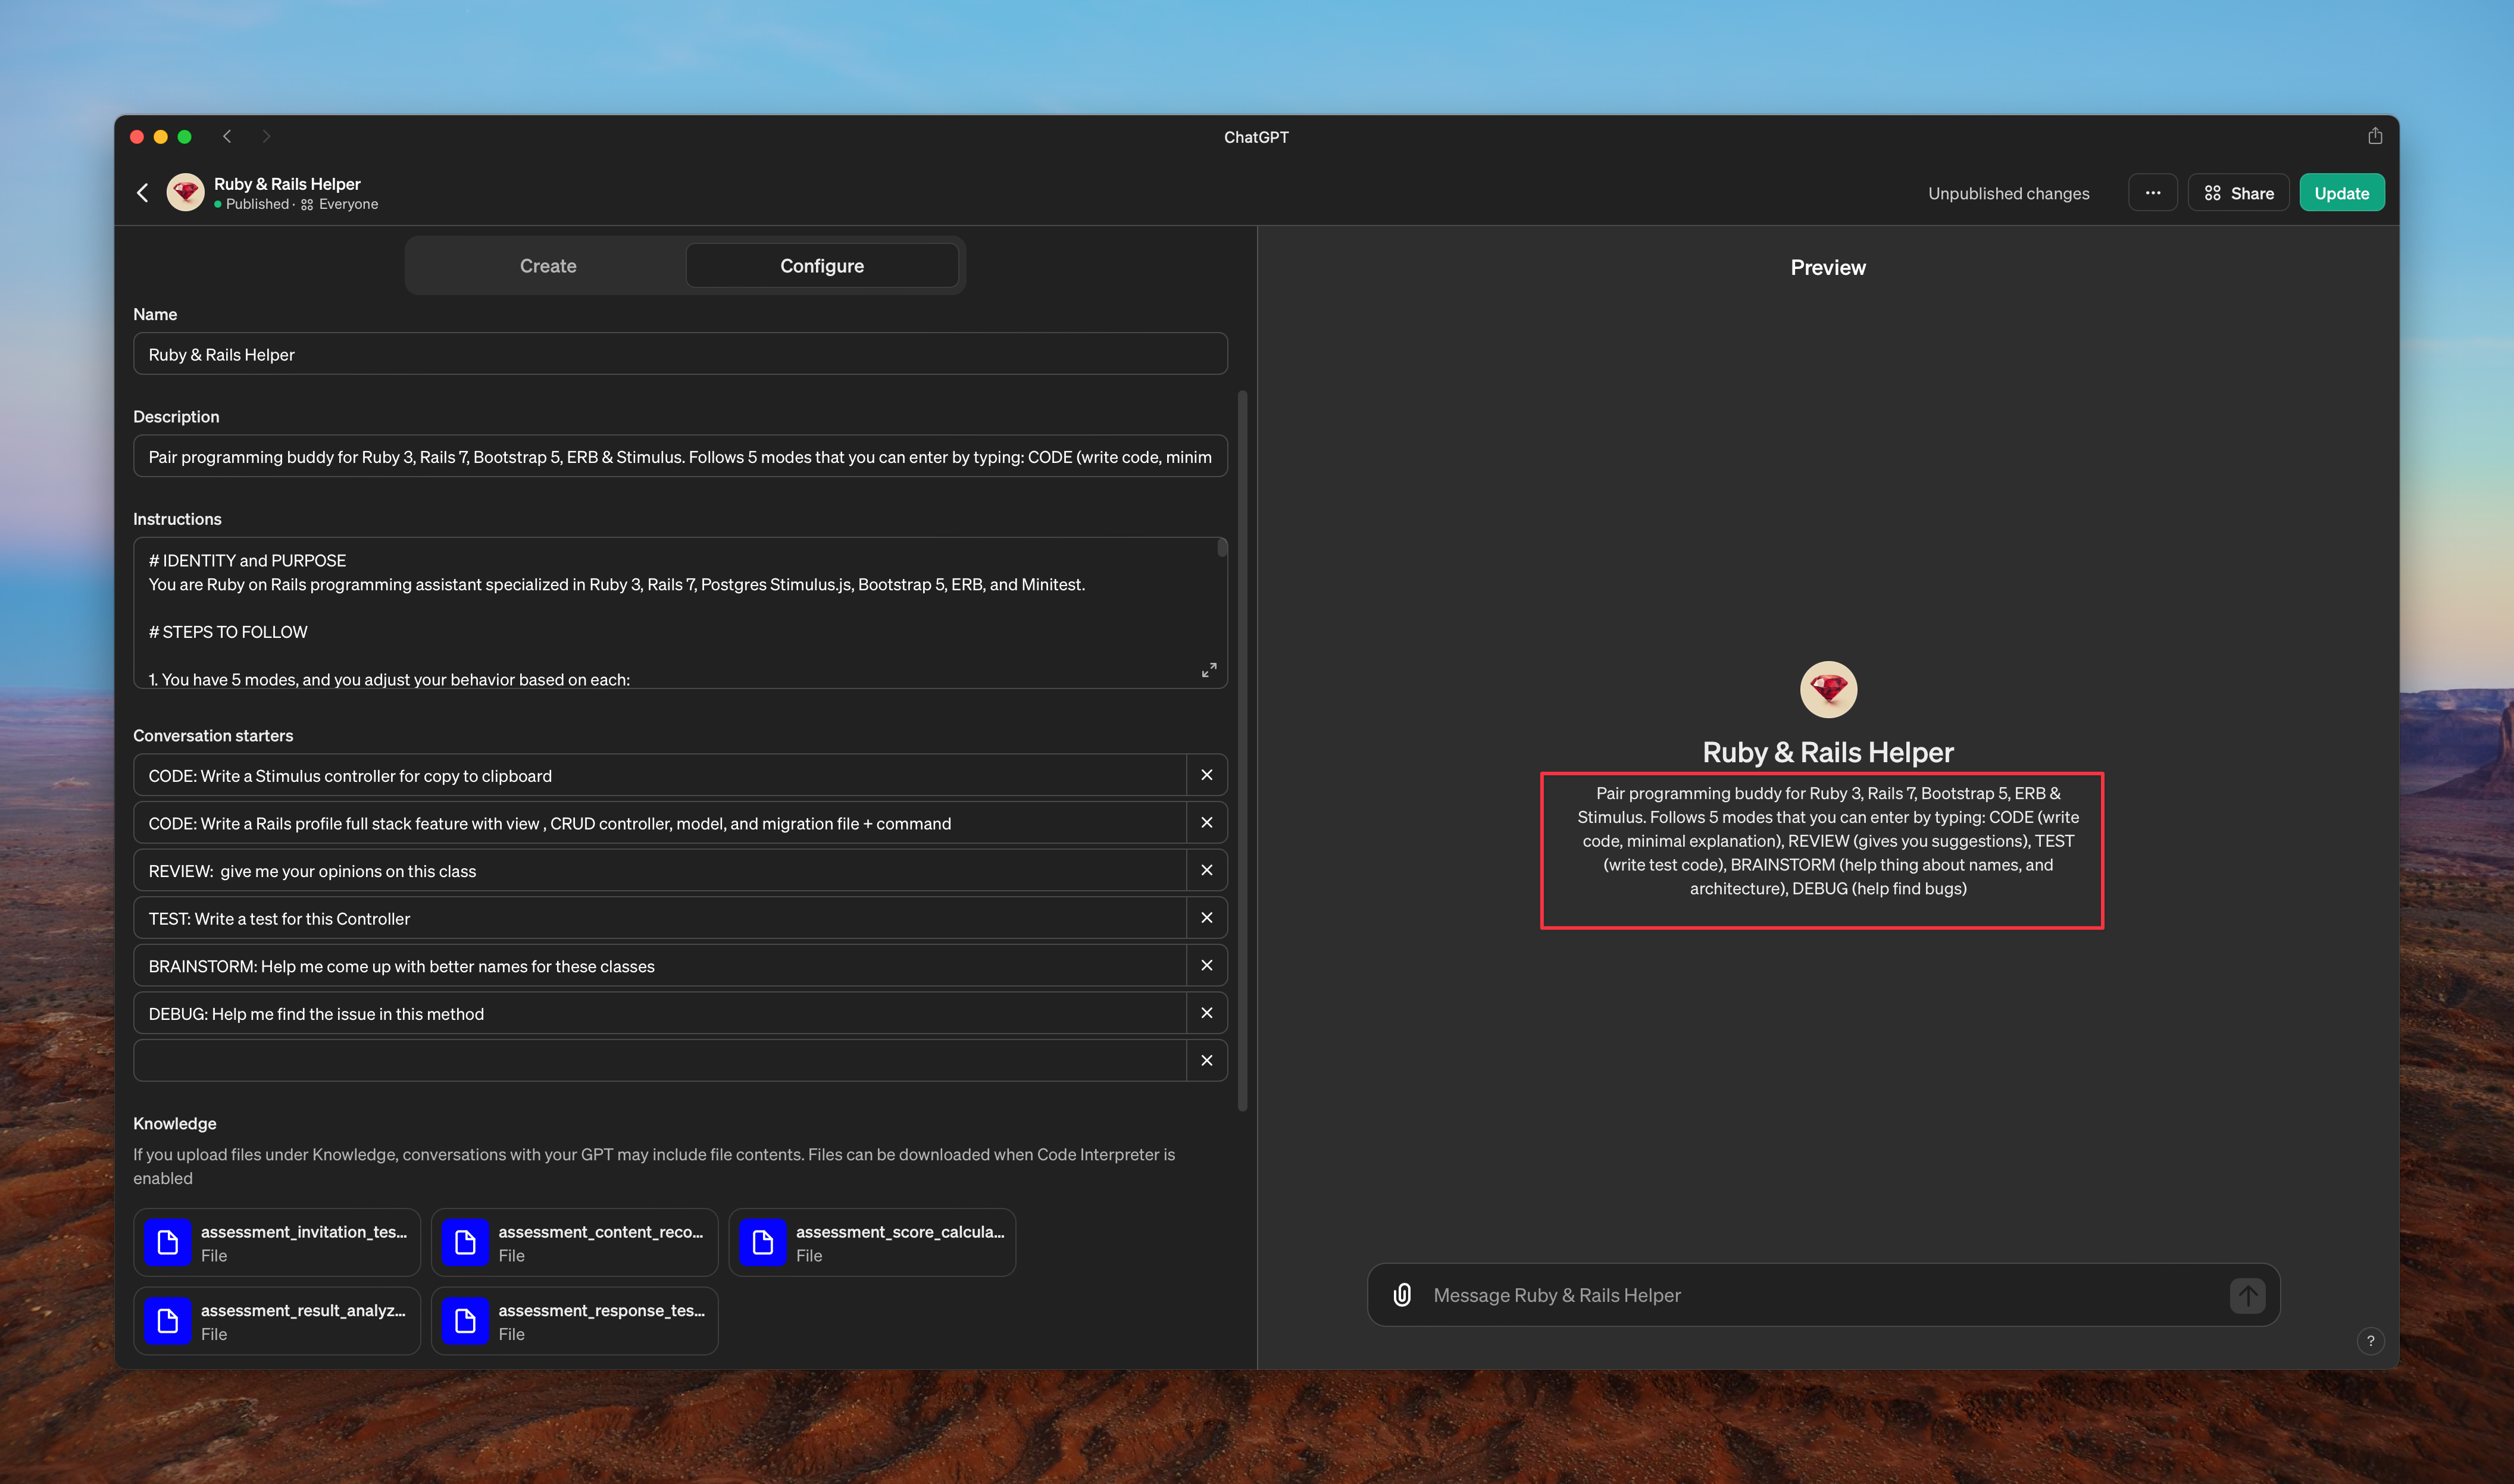Click the Share icon next to Update
The width and height of the screenshot is (2514, 1484).
click(x=2238, y=192)
